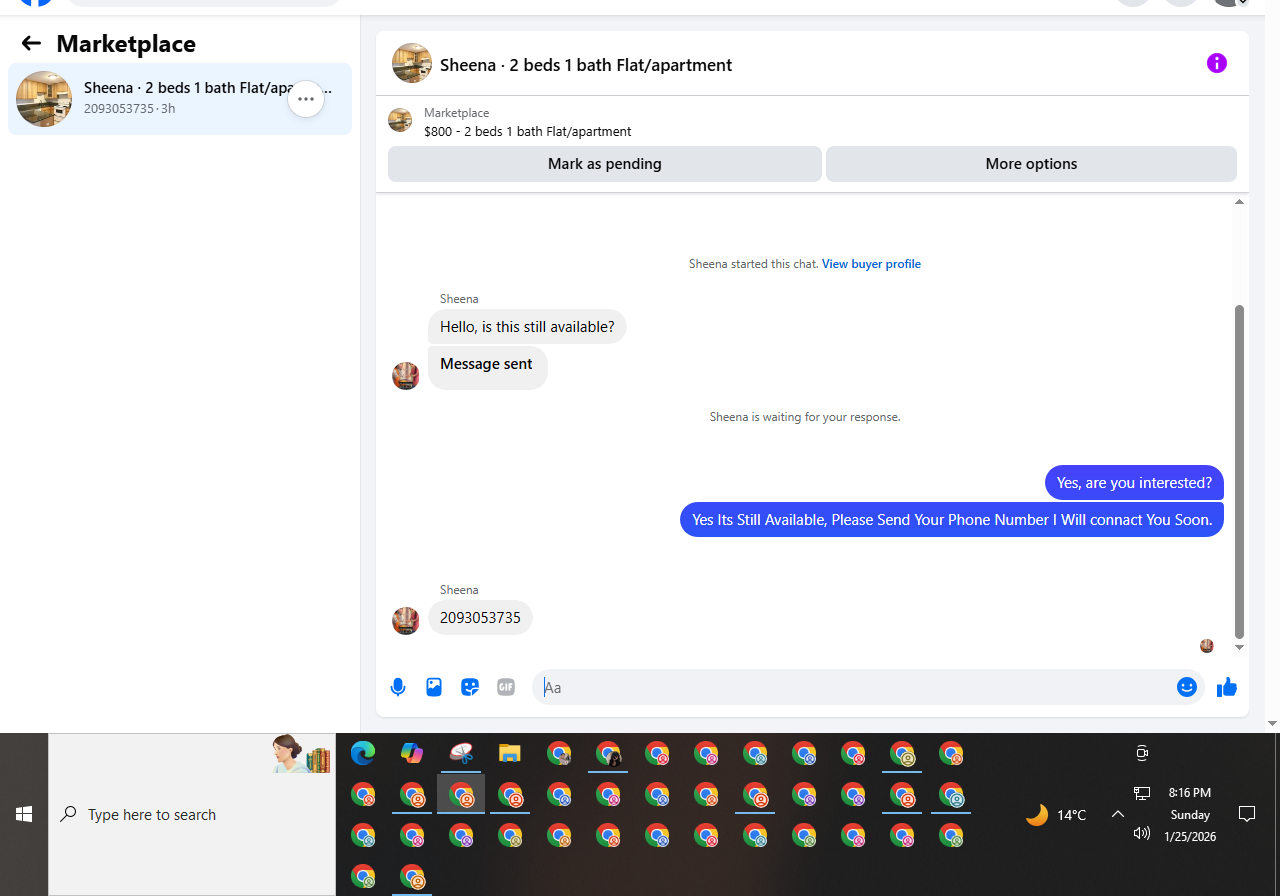
Task: Click the chat's vertical scrollbar thumb
Action: click(1240, 471)
